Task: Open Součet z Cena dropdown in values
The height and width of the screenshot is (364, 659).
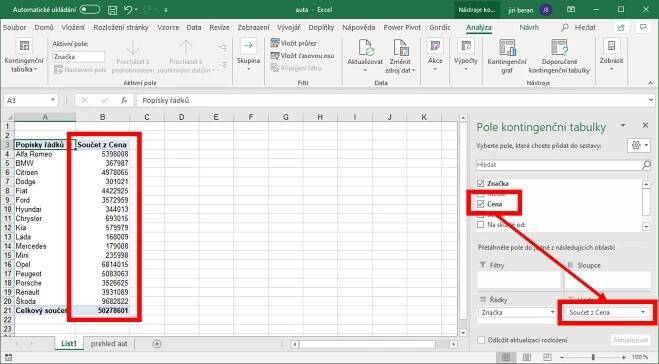Action: (x=643, y=312)
